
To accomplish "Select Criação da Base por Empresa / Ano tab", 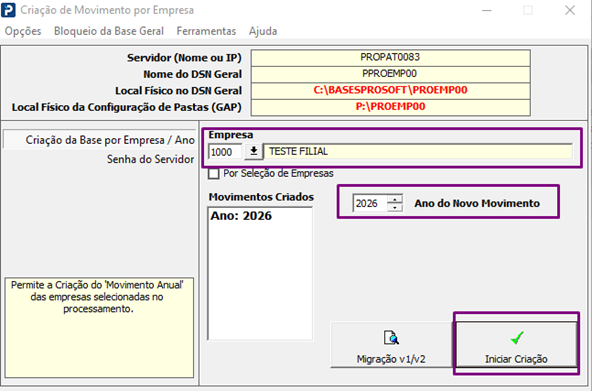I will [x=99, y=140].
